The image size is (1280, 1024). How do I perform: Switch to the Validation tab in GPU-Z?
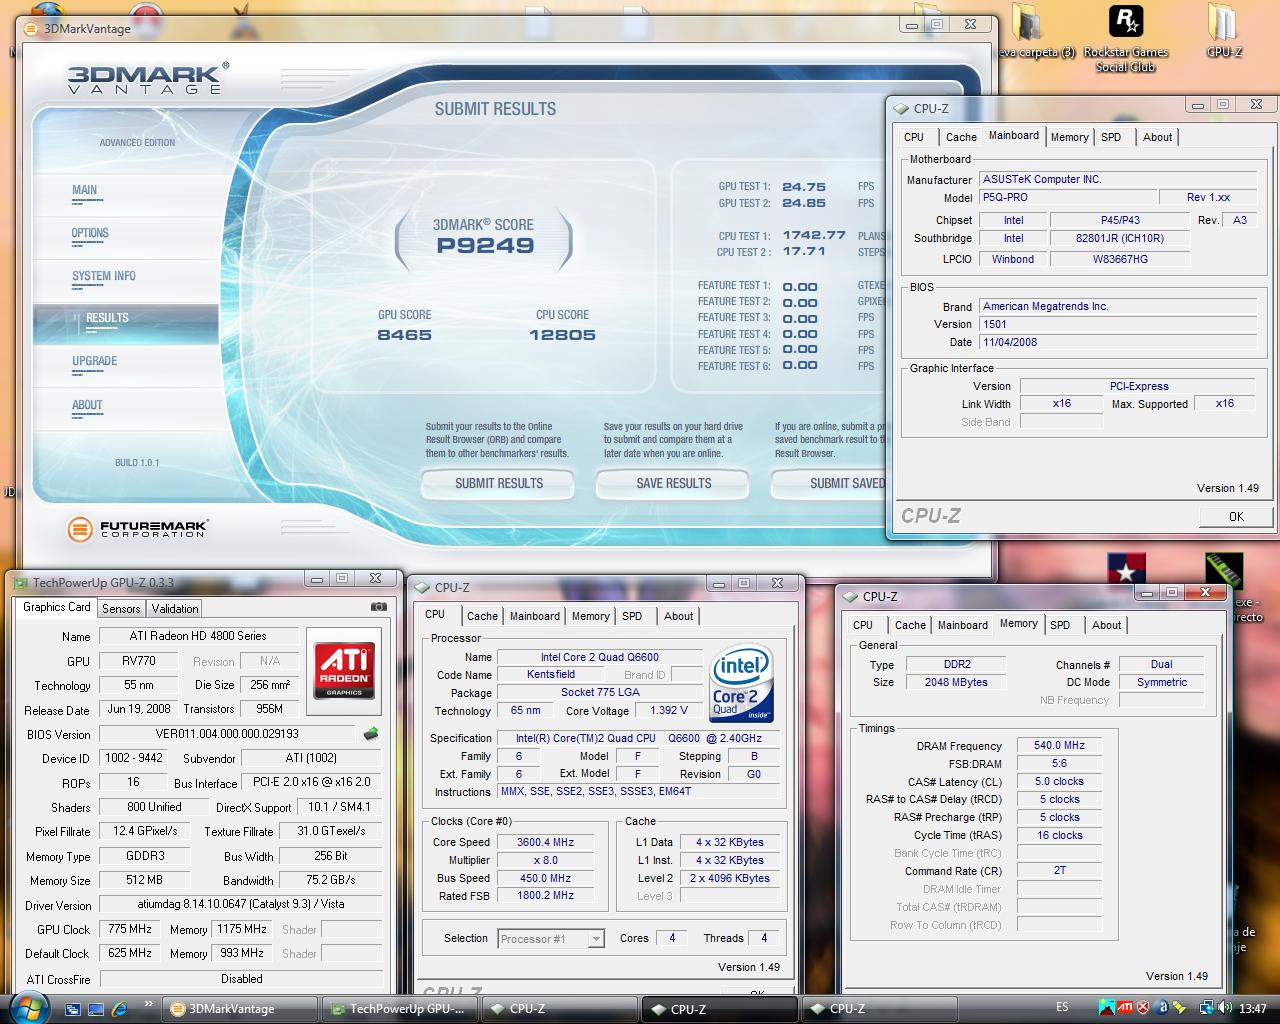tap(175, 608)
